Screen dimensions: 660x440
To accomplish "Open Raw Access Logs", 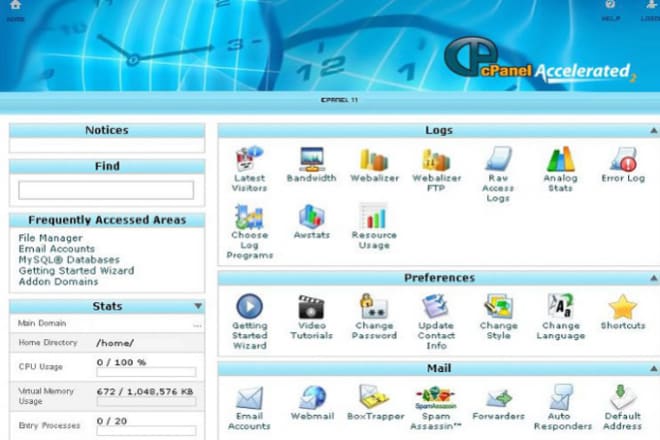I will pyautogui.click(x=498, y=174).
